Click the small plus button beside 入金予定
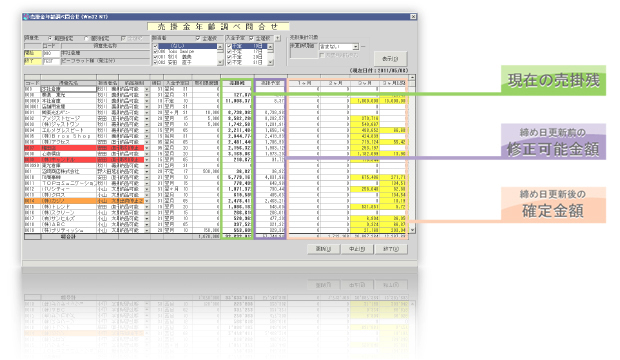Viewport: 620px width, 360px height. (x=278, y=38)
